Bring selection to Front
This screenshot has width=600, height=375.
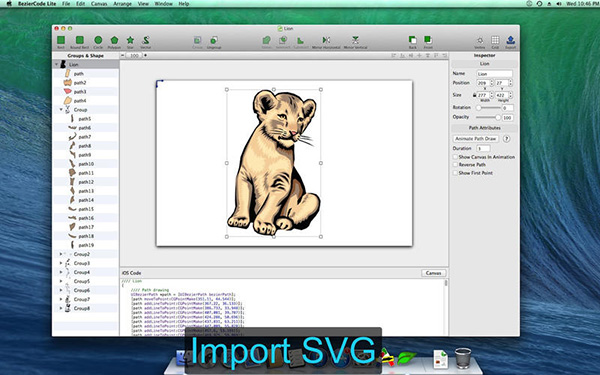(x=428, y=40)
